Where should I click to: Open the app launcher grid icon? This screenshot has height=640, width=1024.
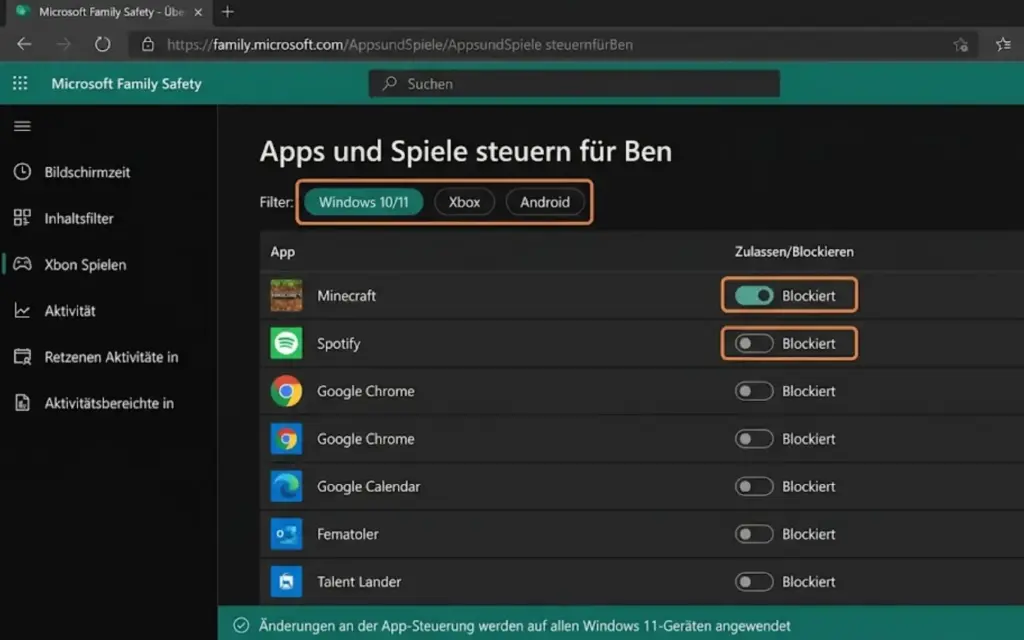20,83
